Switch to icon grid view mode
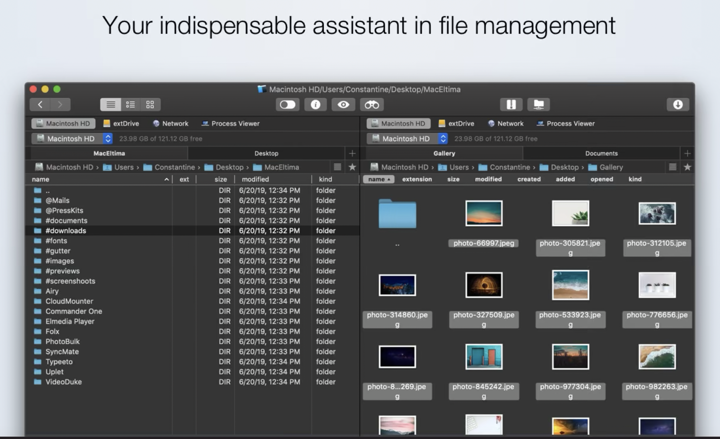720x439 pixels. click(150, 105)
